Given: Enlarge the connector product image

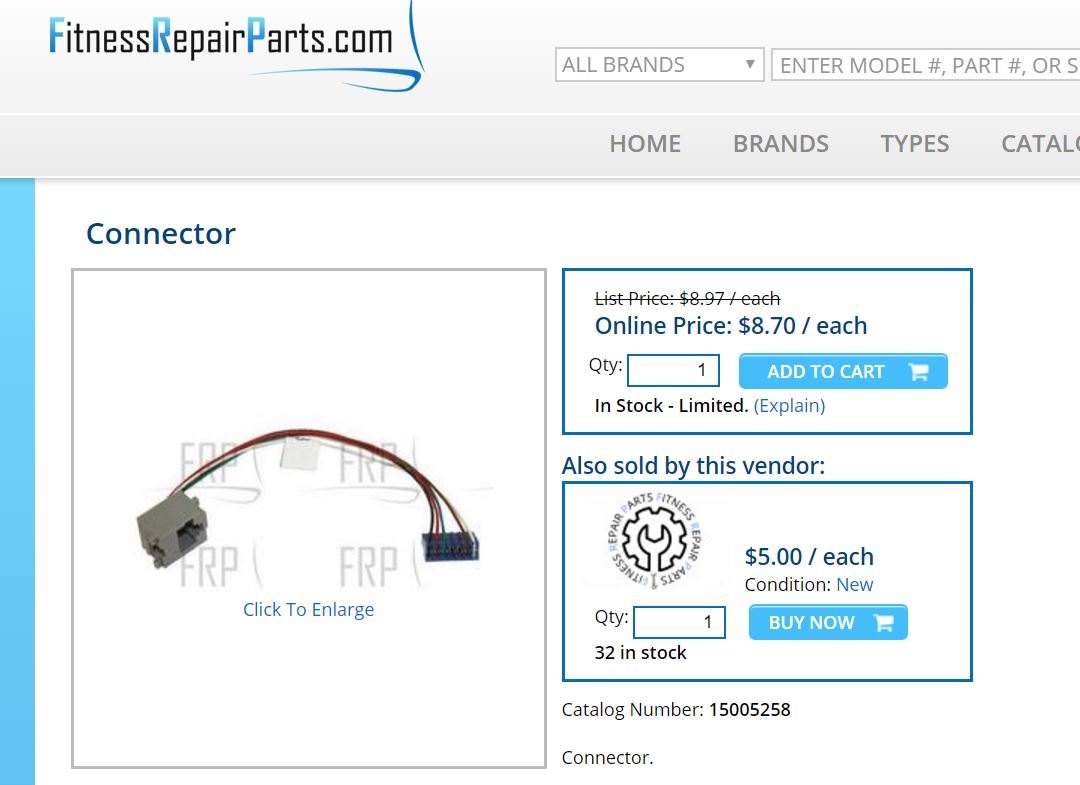Looking at the screenshot, I should pyautogui.click(x=309, y=507).
